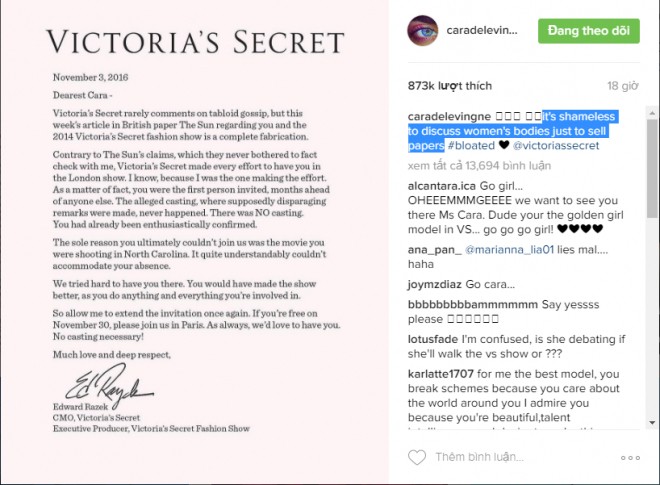Click the scrollbar down arrow
This screenshot has width=660, height=485.
tap(652, 422)
